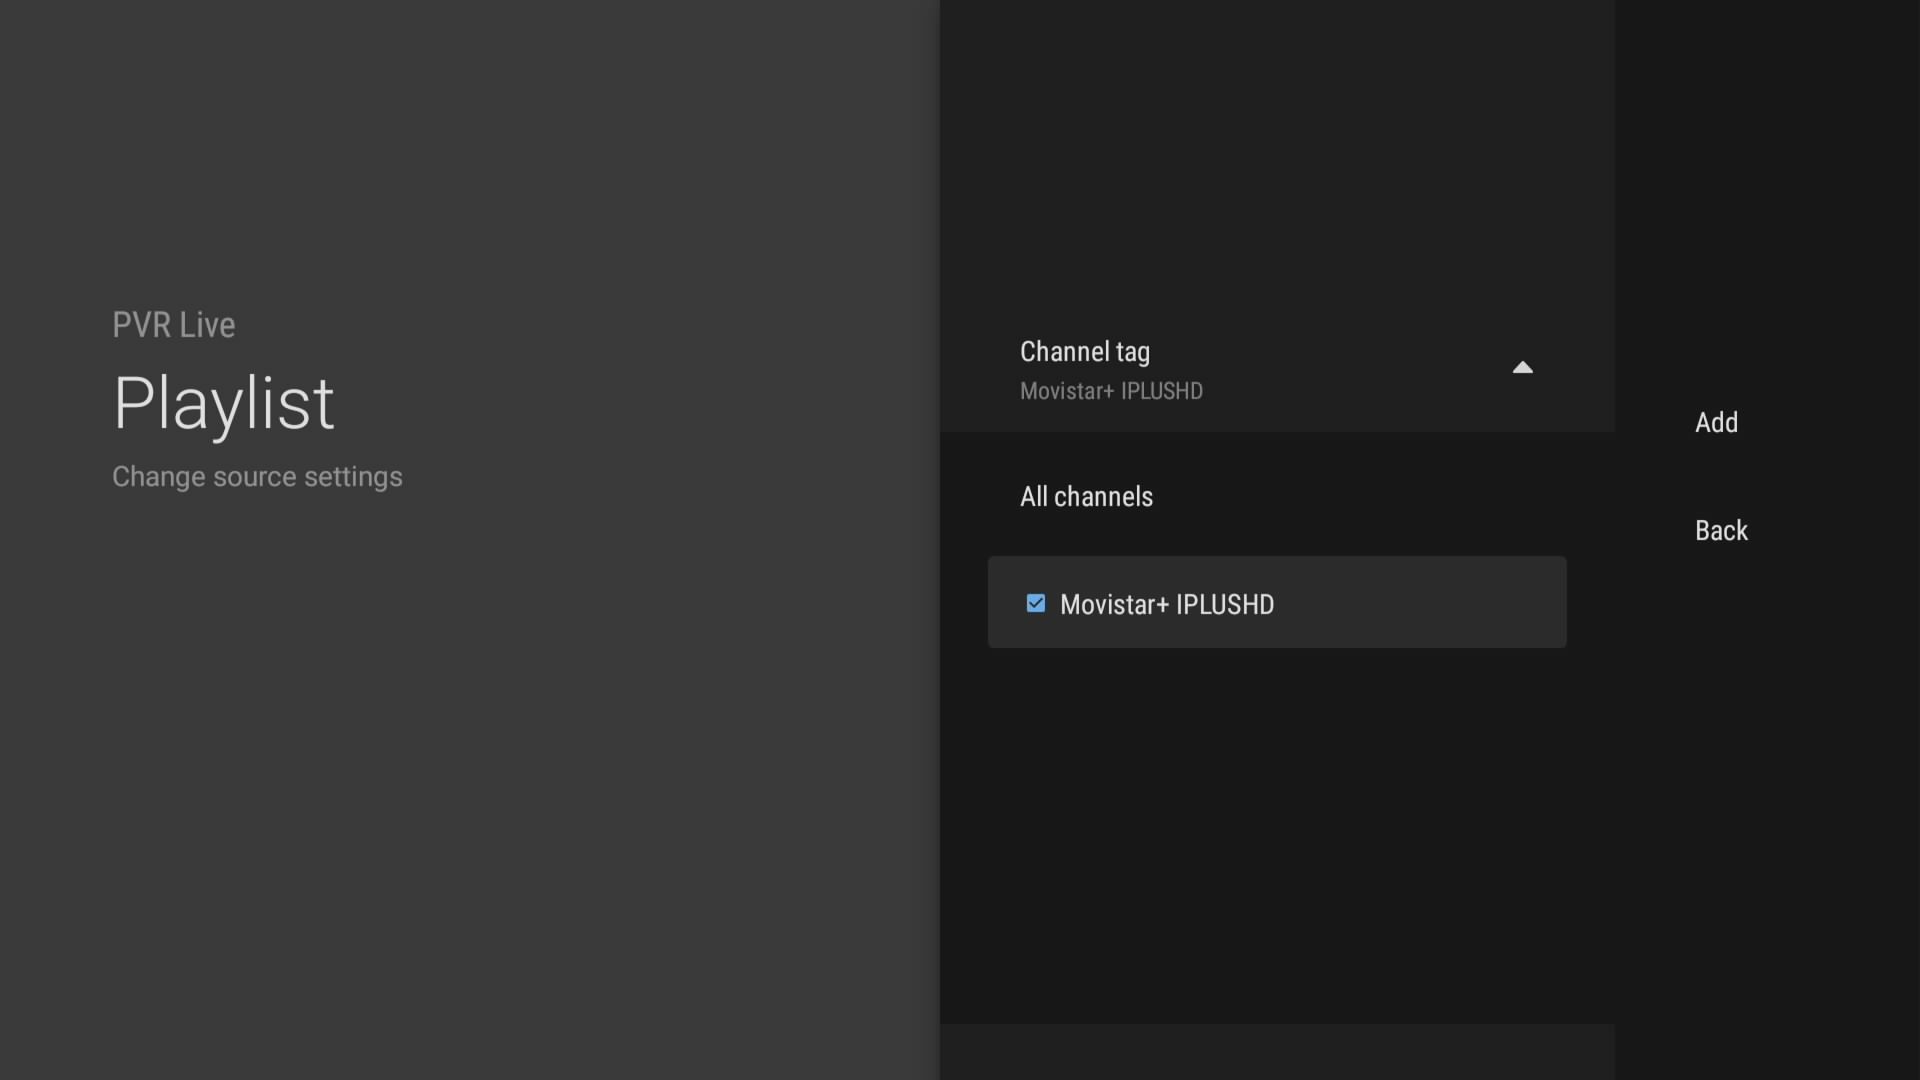Click the highlighted Movistar+ IPLUSHD row background

(1420, 602)
